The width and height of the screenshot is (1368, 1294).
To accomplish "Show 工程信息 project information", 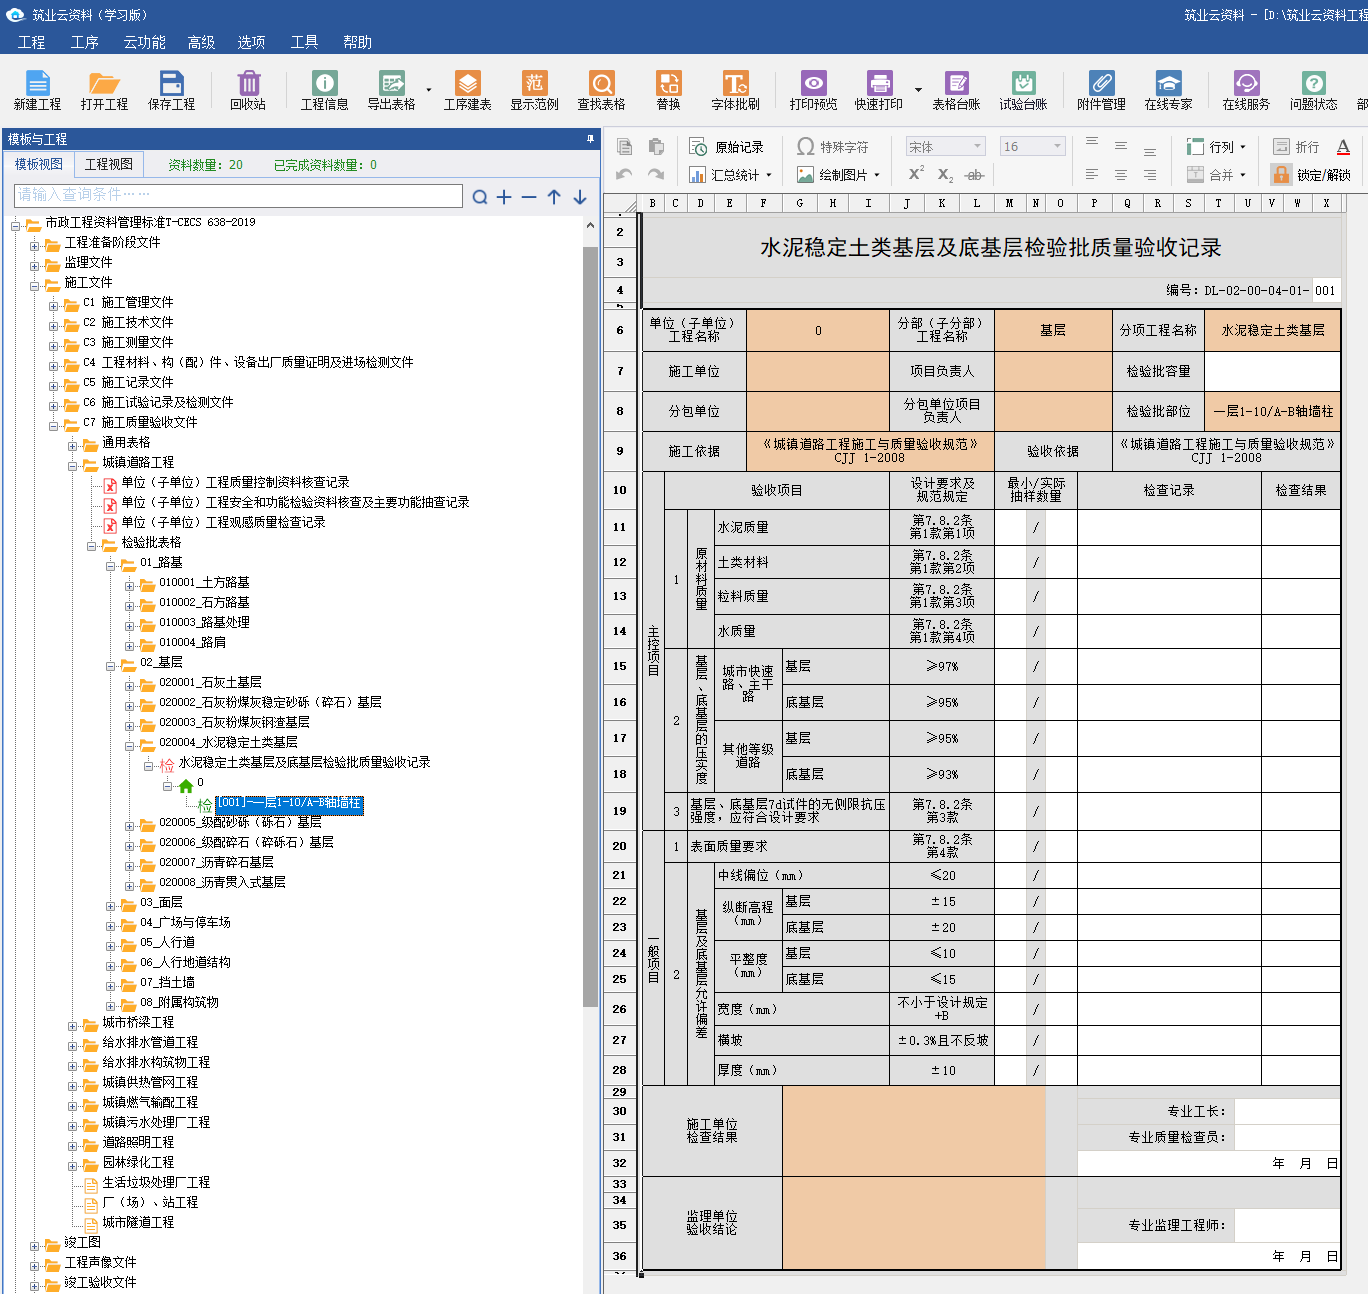I will (x=324, y=90).
